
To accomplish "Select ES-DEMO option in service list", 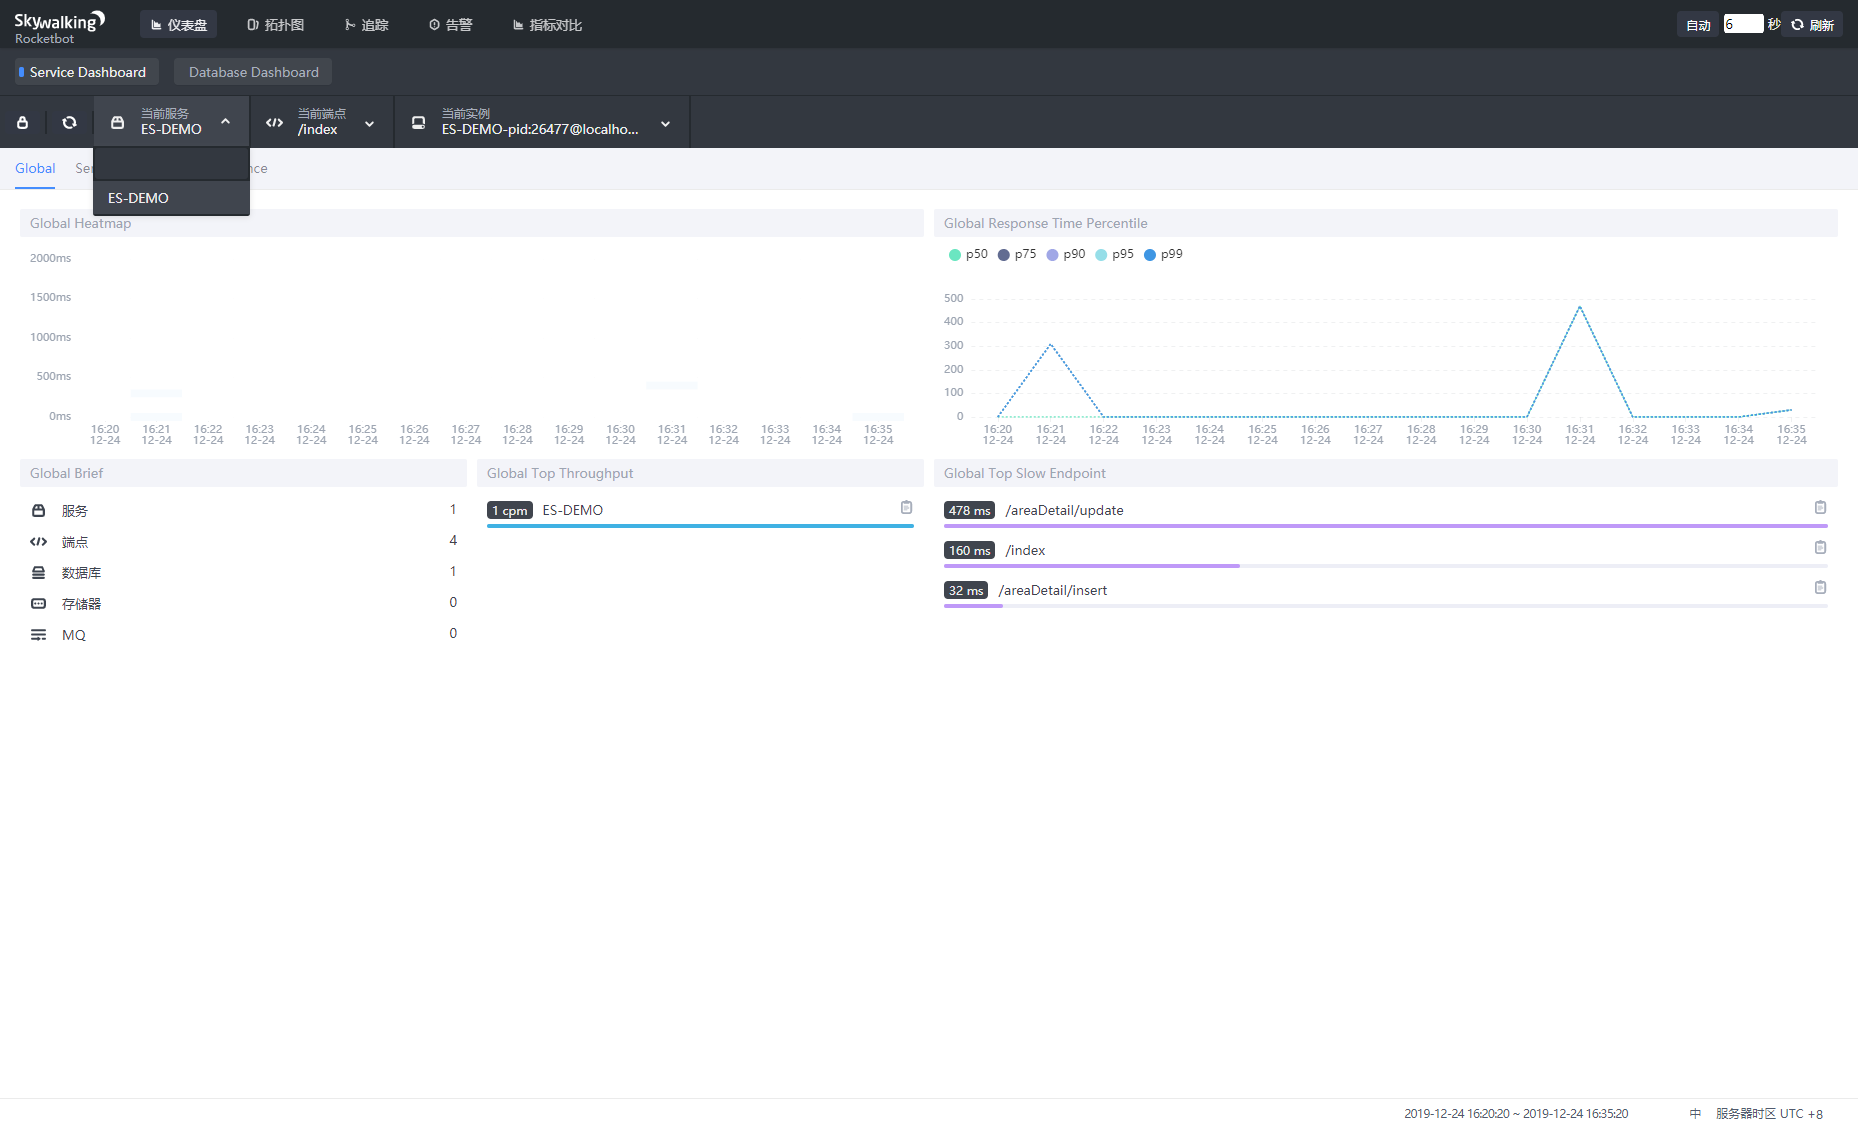I will pos(171,198).
